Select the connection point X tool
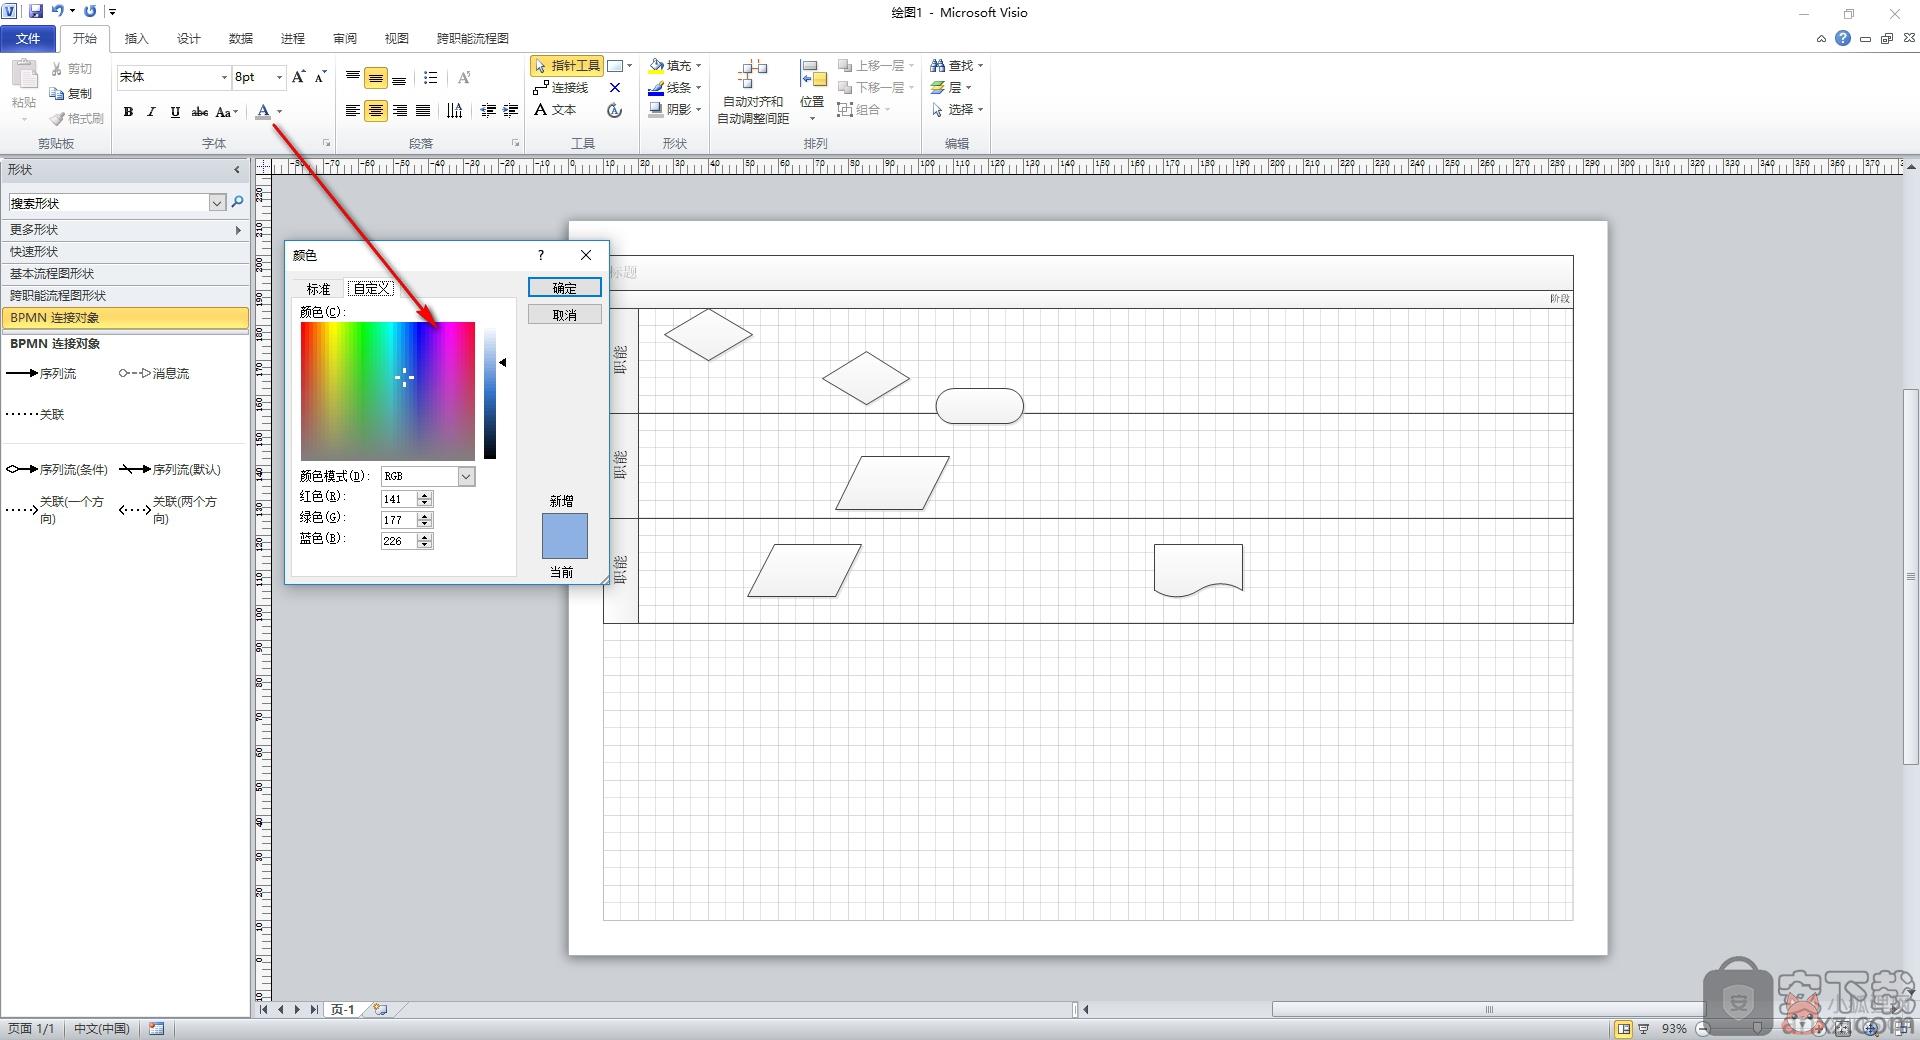 tap(615, 88)
